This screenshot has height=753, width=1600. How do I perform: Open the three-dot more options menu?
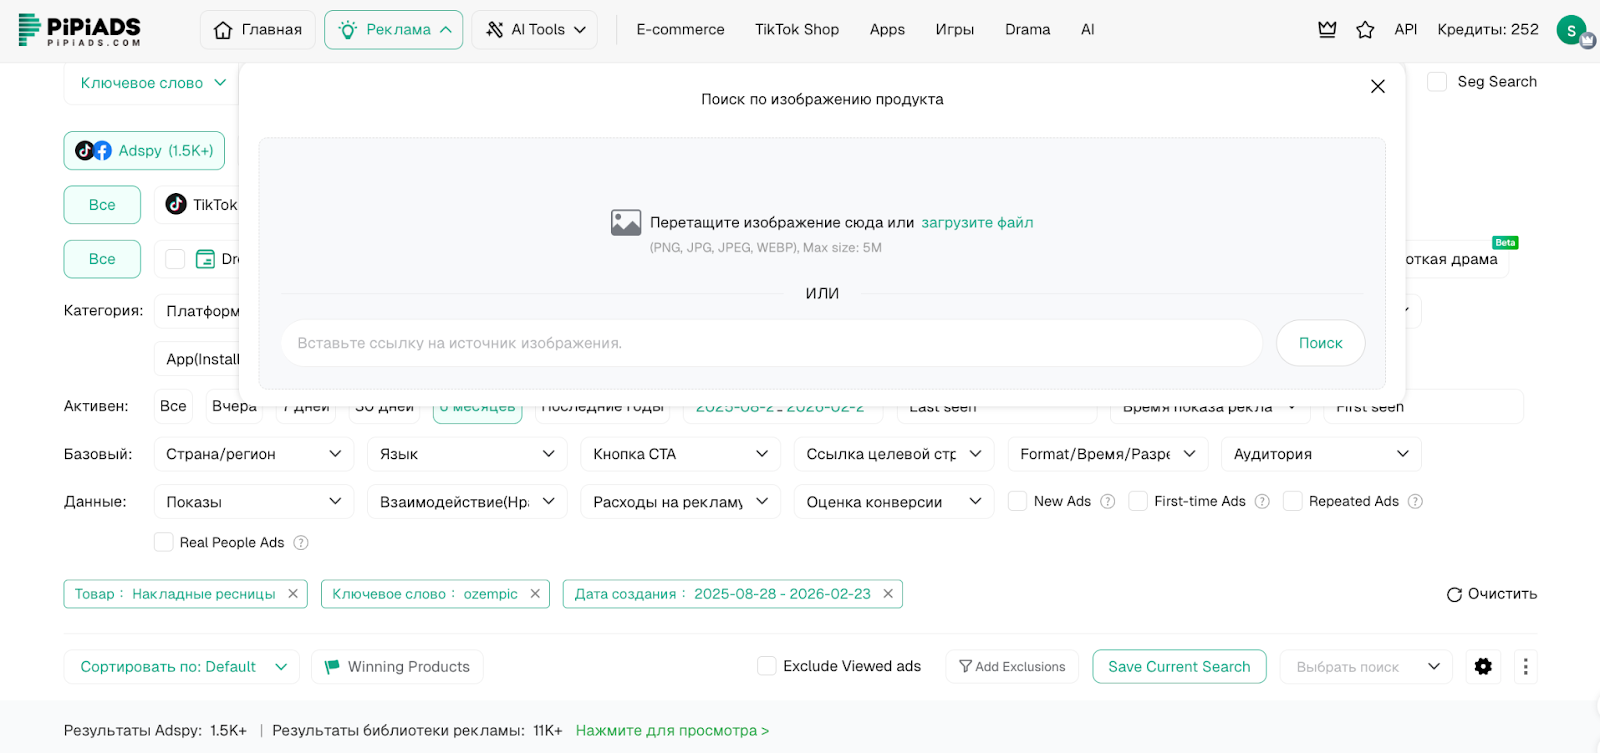tap(1525, 666)
